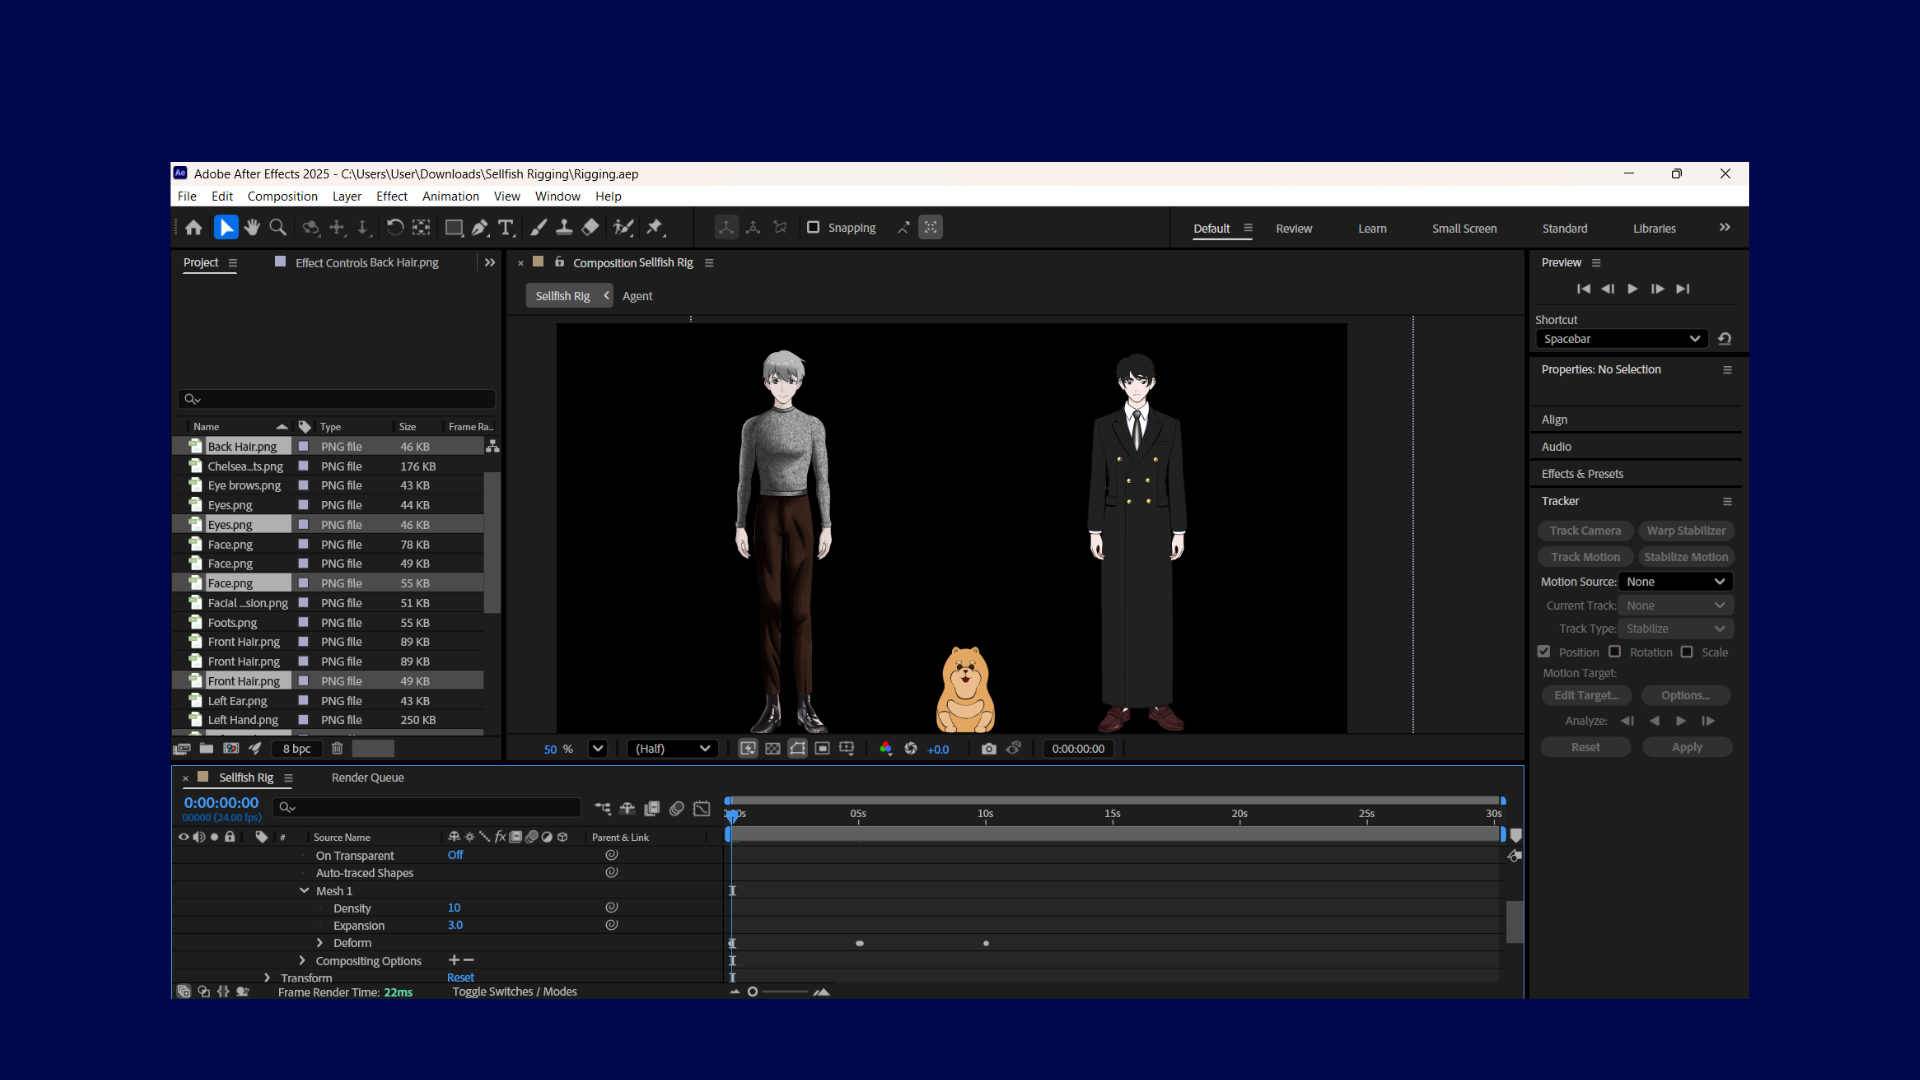Click the 8 bpc color depth button

[296, 749]
